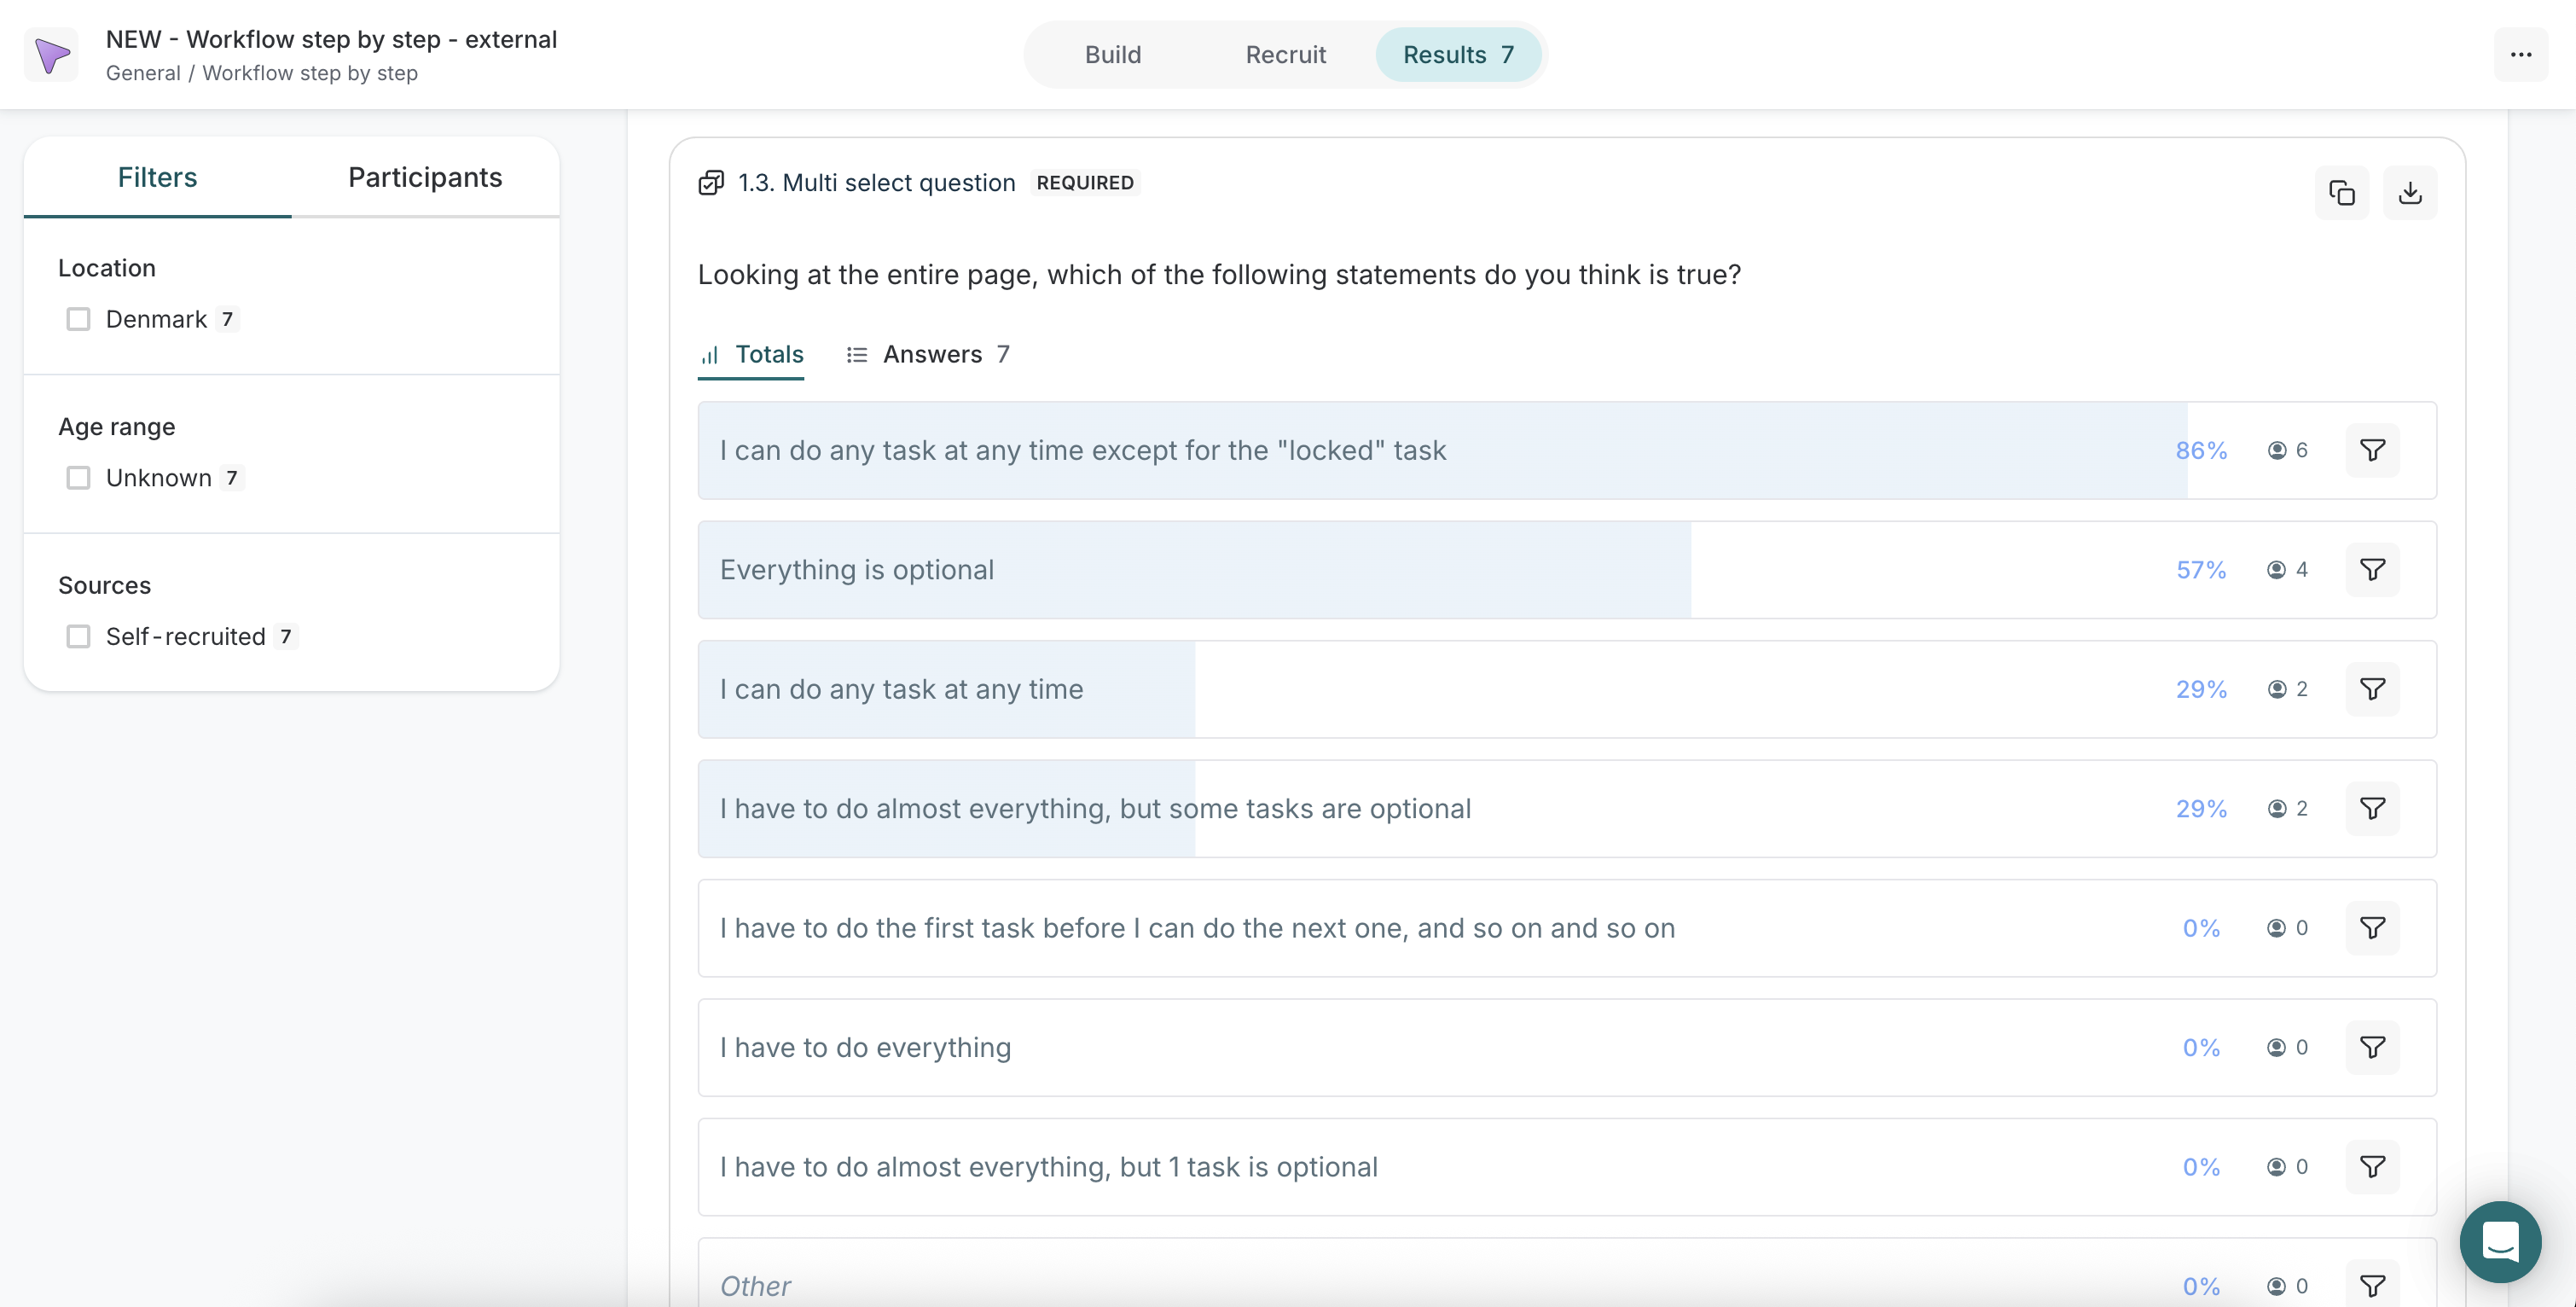
Task: Filter by 'Everything is optional' answer
Action: pyautogui.click(x=2372, y=570)
